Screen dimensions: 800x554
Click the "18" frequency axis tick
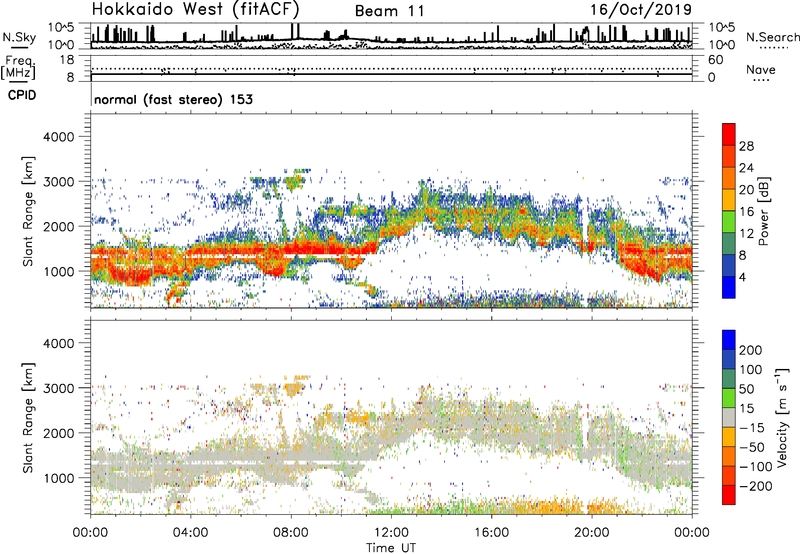(67, 60)
